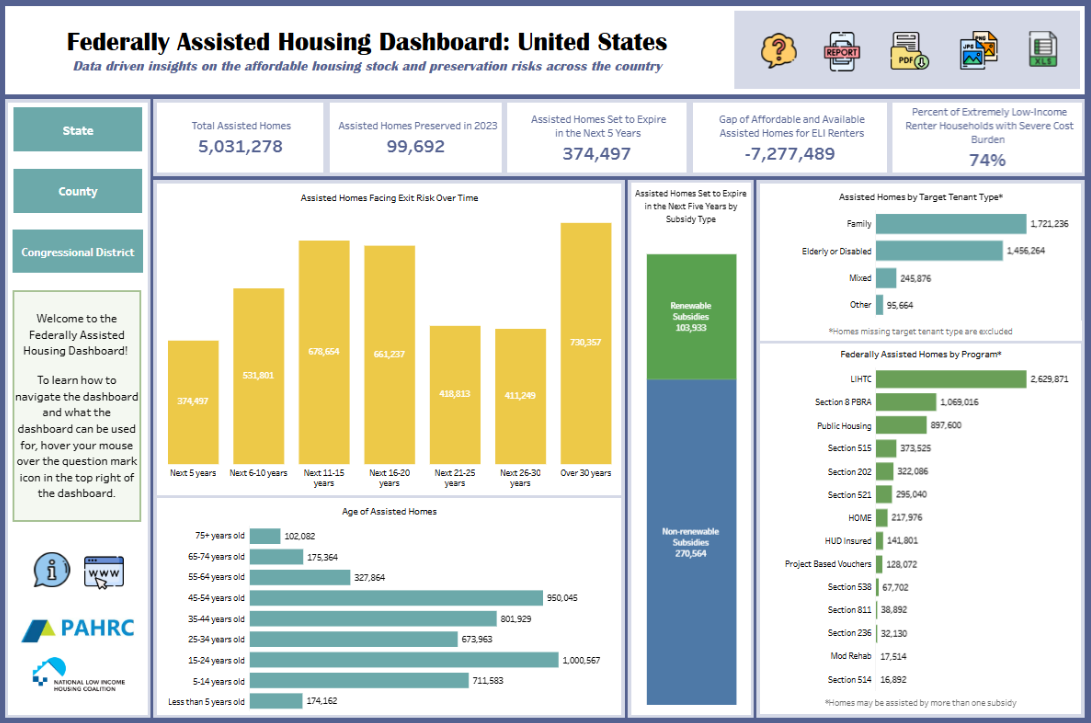Click Assisted Homes Facing Exit Risk title
Image resolution: width=1091 pixels, height=723 pixels.
tap(389, 198)
